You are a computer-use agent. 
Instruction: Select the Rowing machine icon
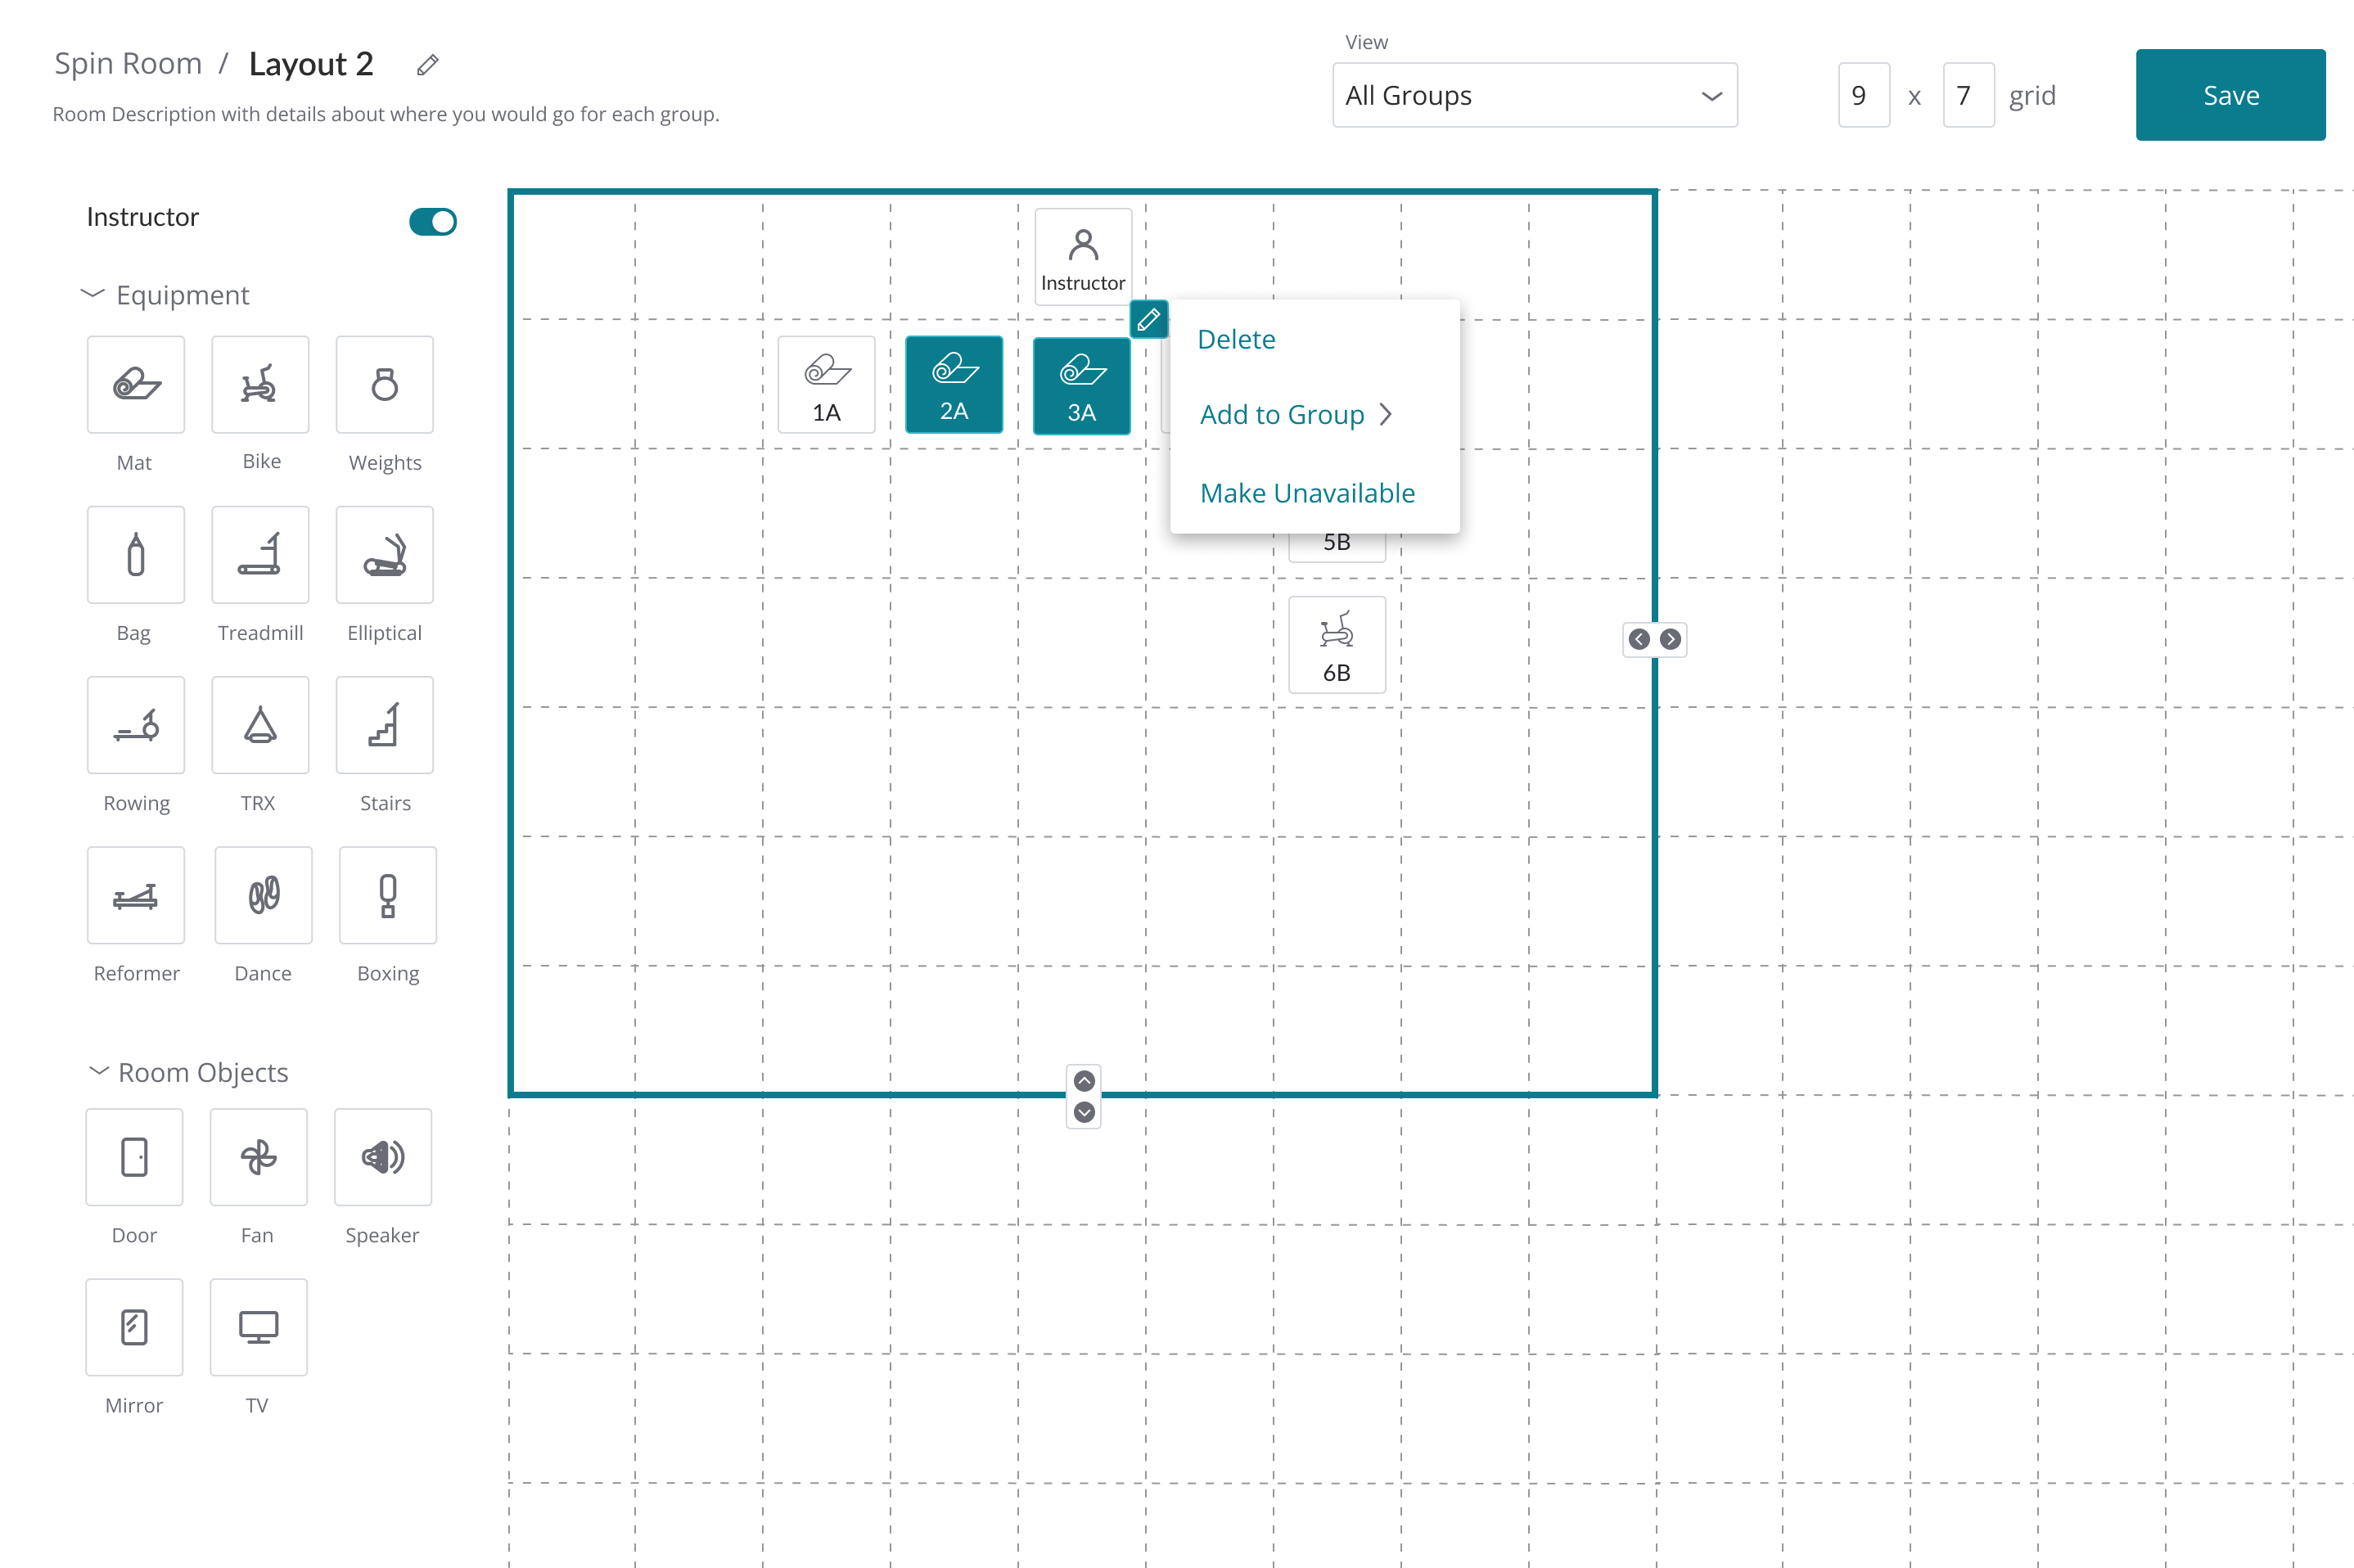tap(136, 725)
